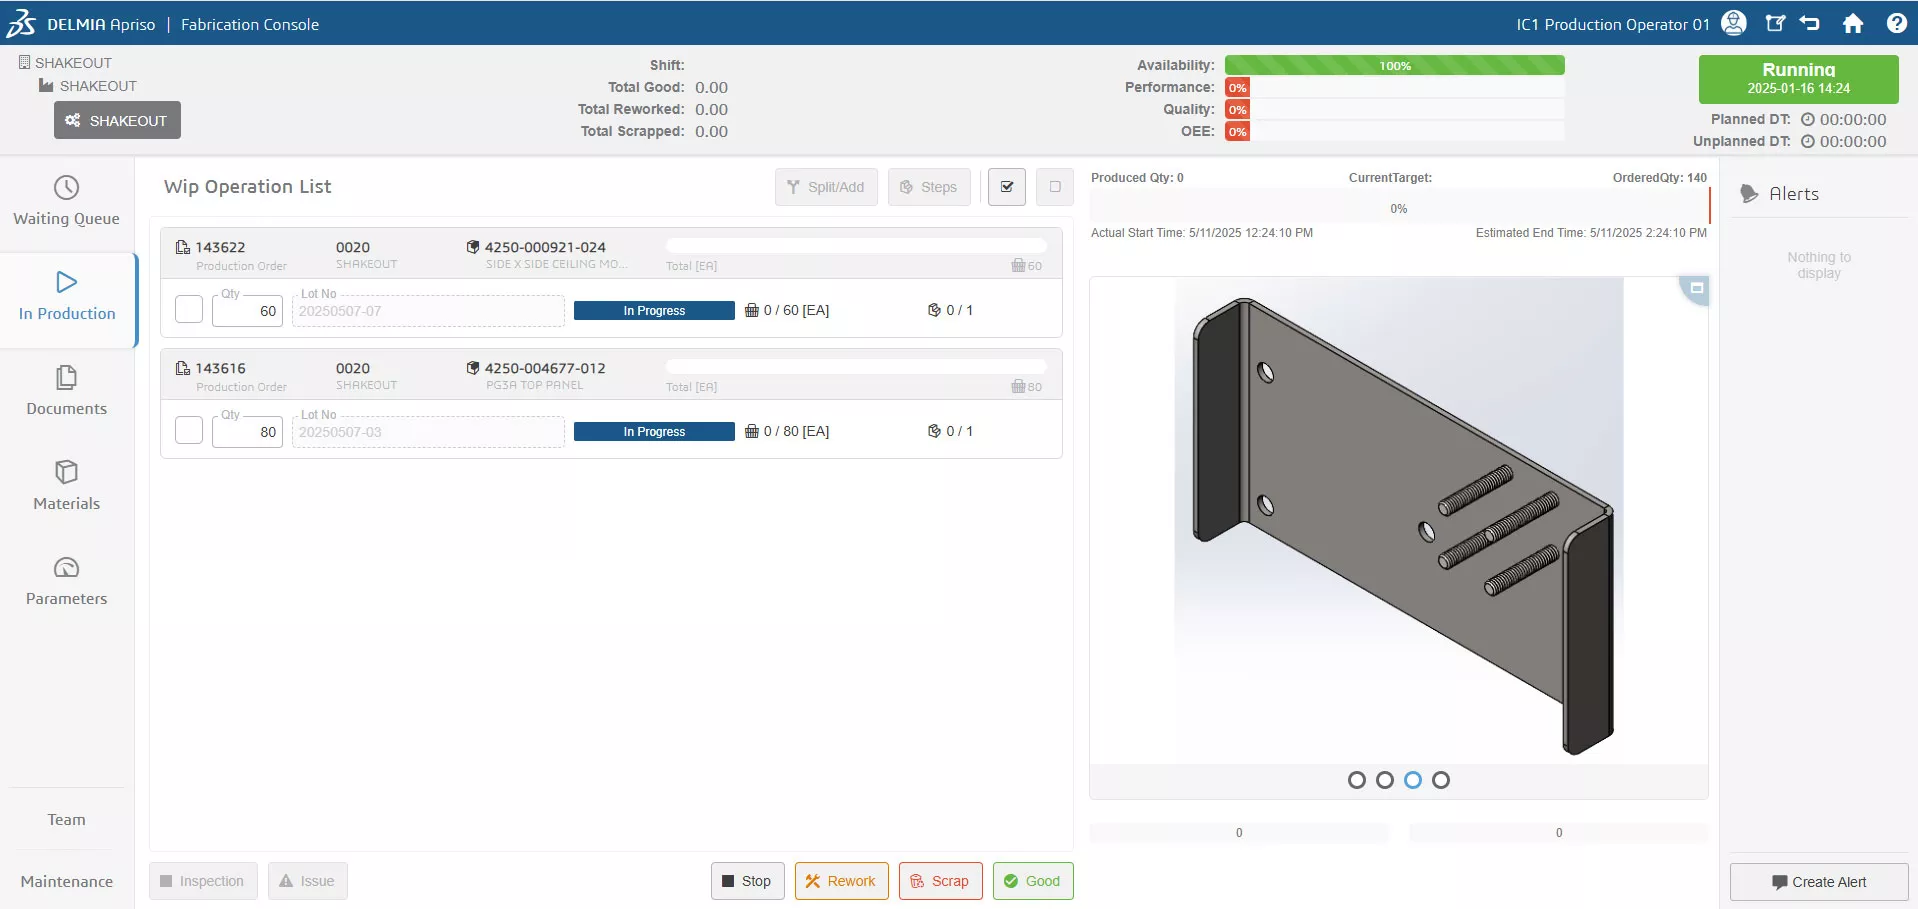The width and height of the screenshot is (1918, 909).
Task: Open the Documents sidebar icon
Action: (x=66, y=378)
